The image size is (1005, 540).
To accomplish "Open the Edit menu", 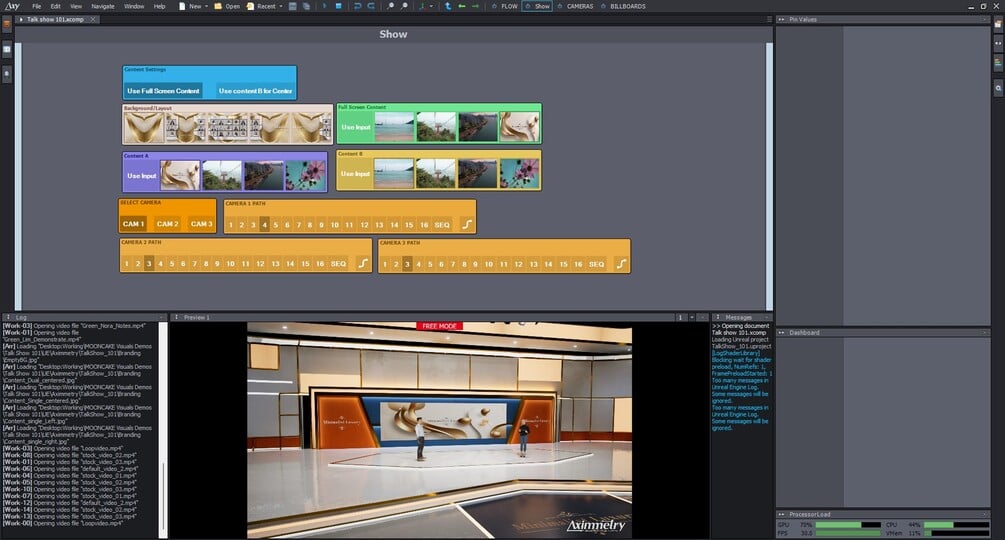I will pos(56,6).
